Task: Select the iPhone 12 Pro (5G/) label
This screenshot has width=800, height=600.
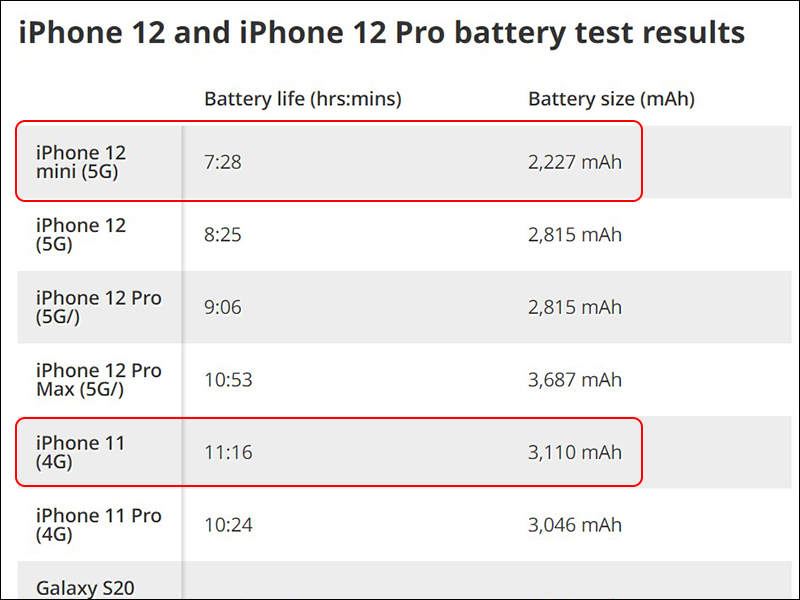Action: click(x=98, y=307)
